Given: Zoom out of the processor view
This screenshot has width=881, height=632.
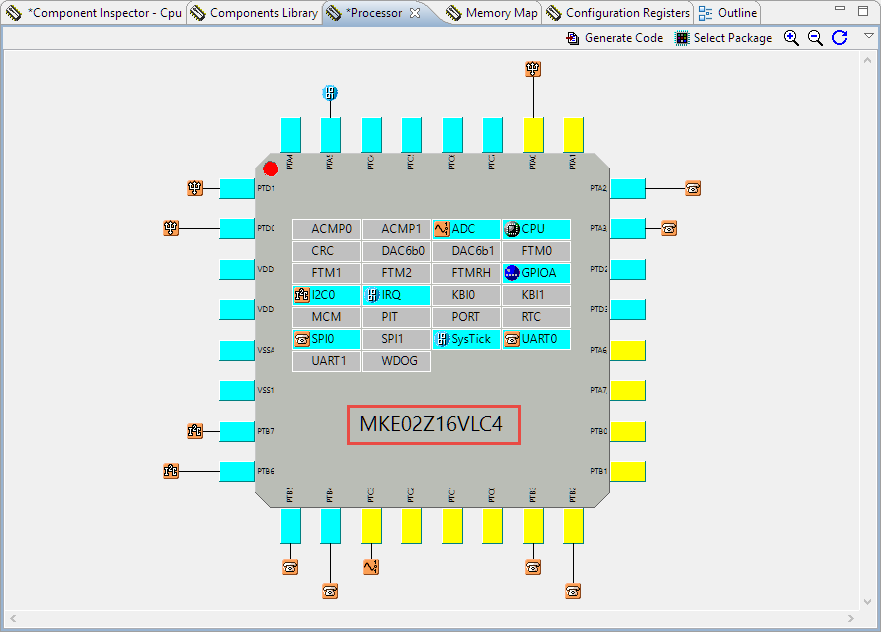Looking at the screenshot, I should [815, 38].
